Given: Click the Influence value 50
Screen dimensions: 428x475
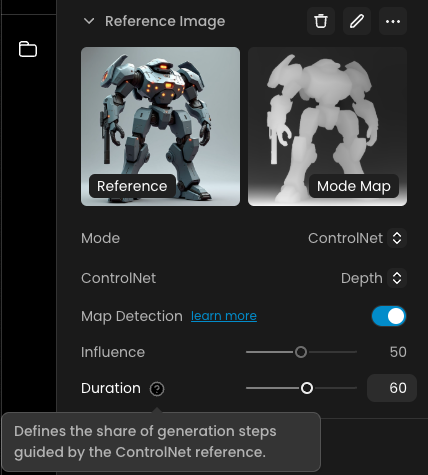Looking at the screenshot, I should [x=398, y=352].
